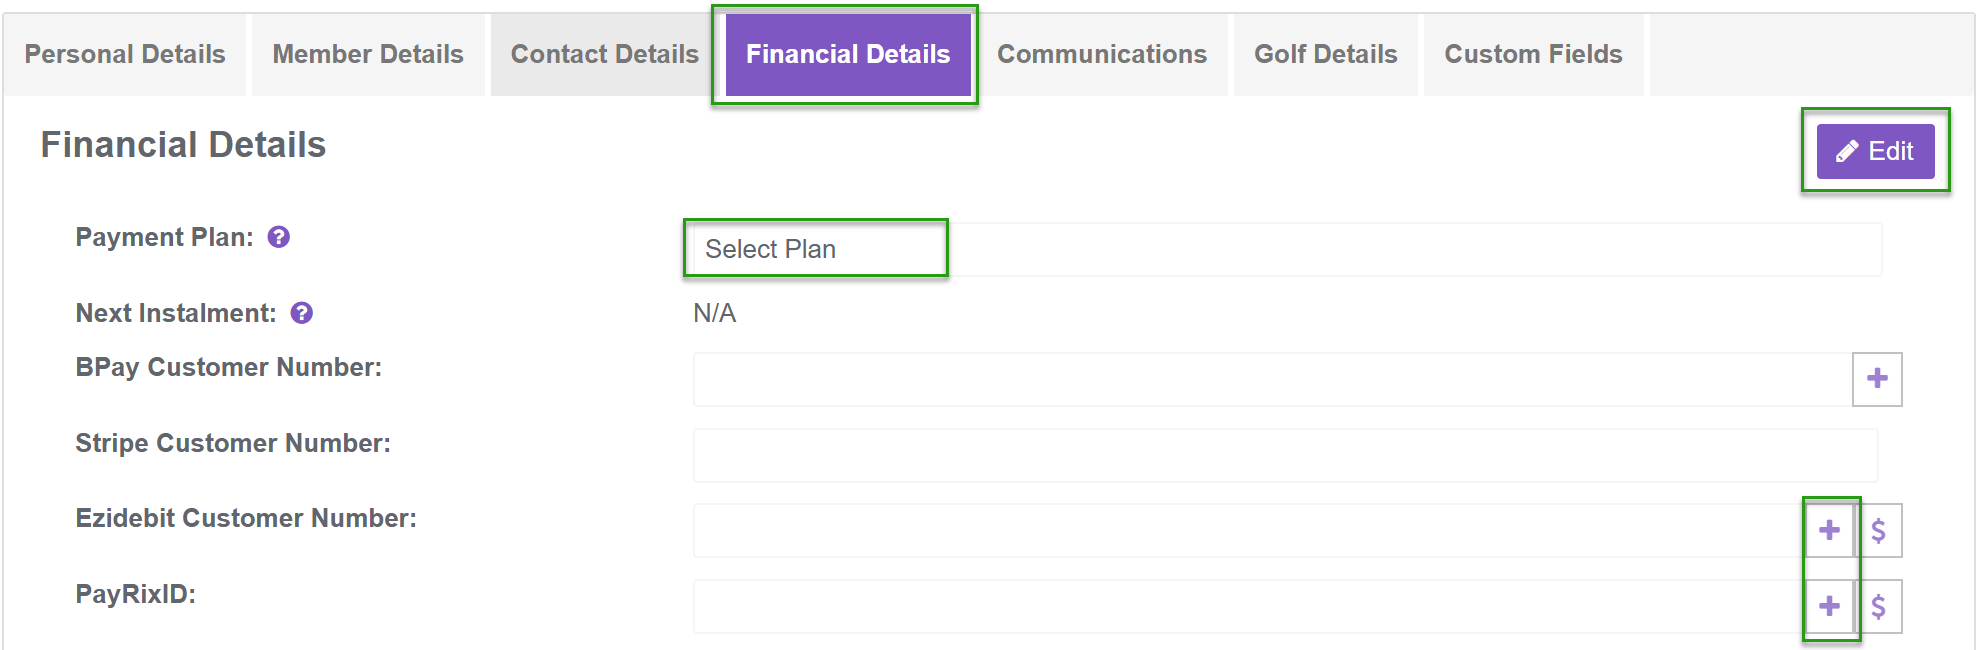Image resolution: width=1982 pixels, height=650 pixels.
Task: Click the plus icon beside BPay Customer Number
Action: pos(1876,379)
